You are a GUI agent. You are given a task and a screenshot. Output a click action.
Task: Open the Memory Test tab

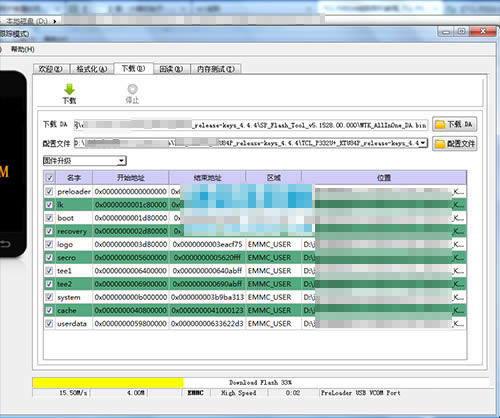point(215,69)
